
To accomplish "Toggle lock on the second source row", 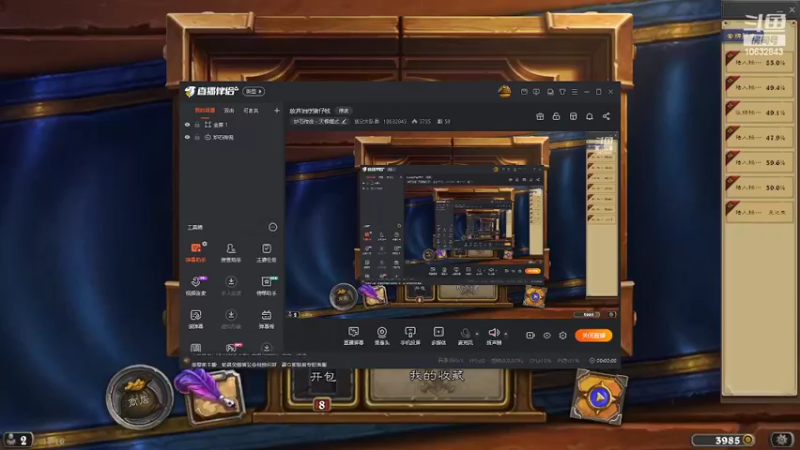I will (x=197, y=137).
